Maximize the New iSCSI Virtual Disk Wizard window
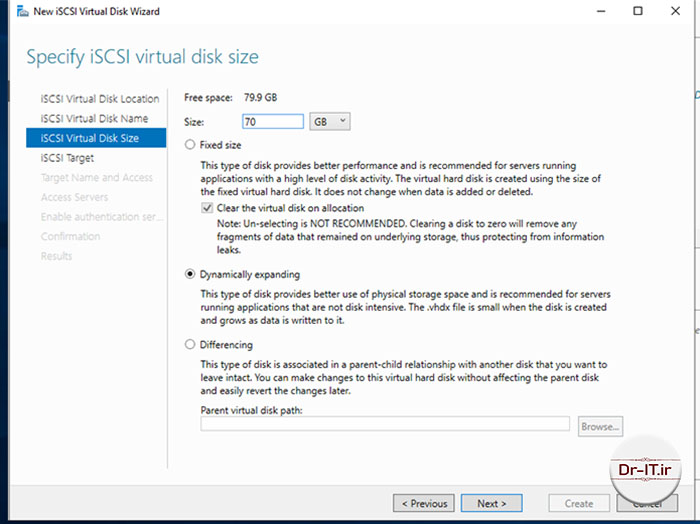700x524 pixels. pos(638,10)
